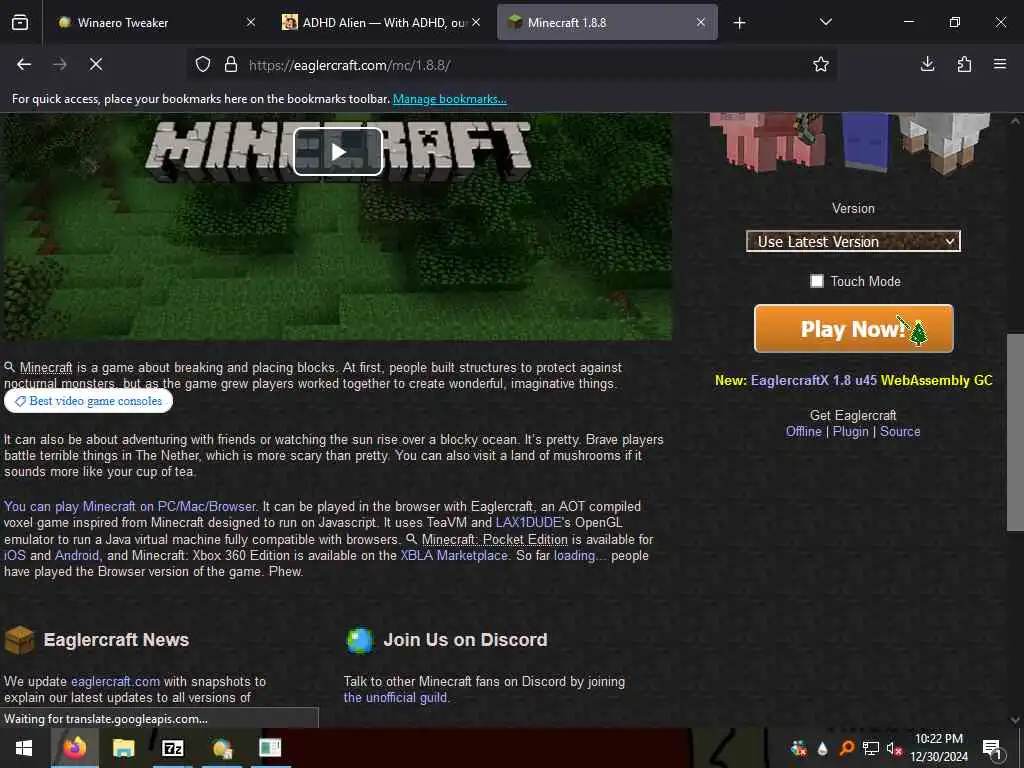Go back to previous page
Screen dimensions: 1024x768
tap(24, 64)
